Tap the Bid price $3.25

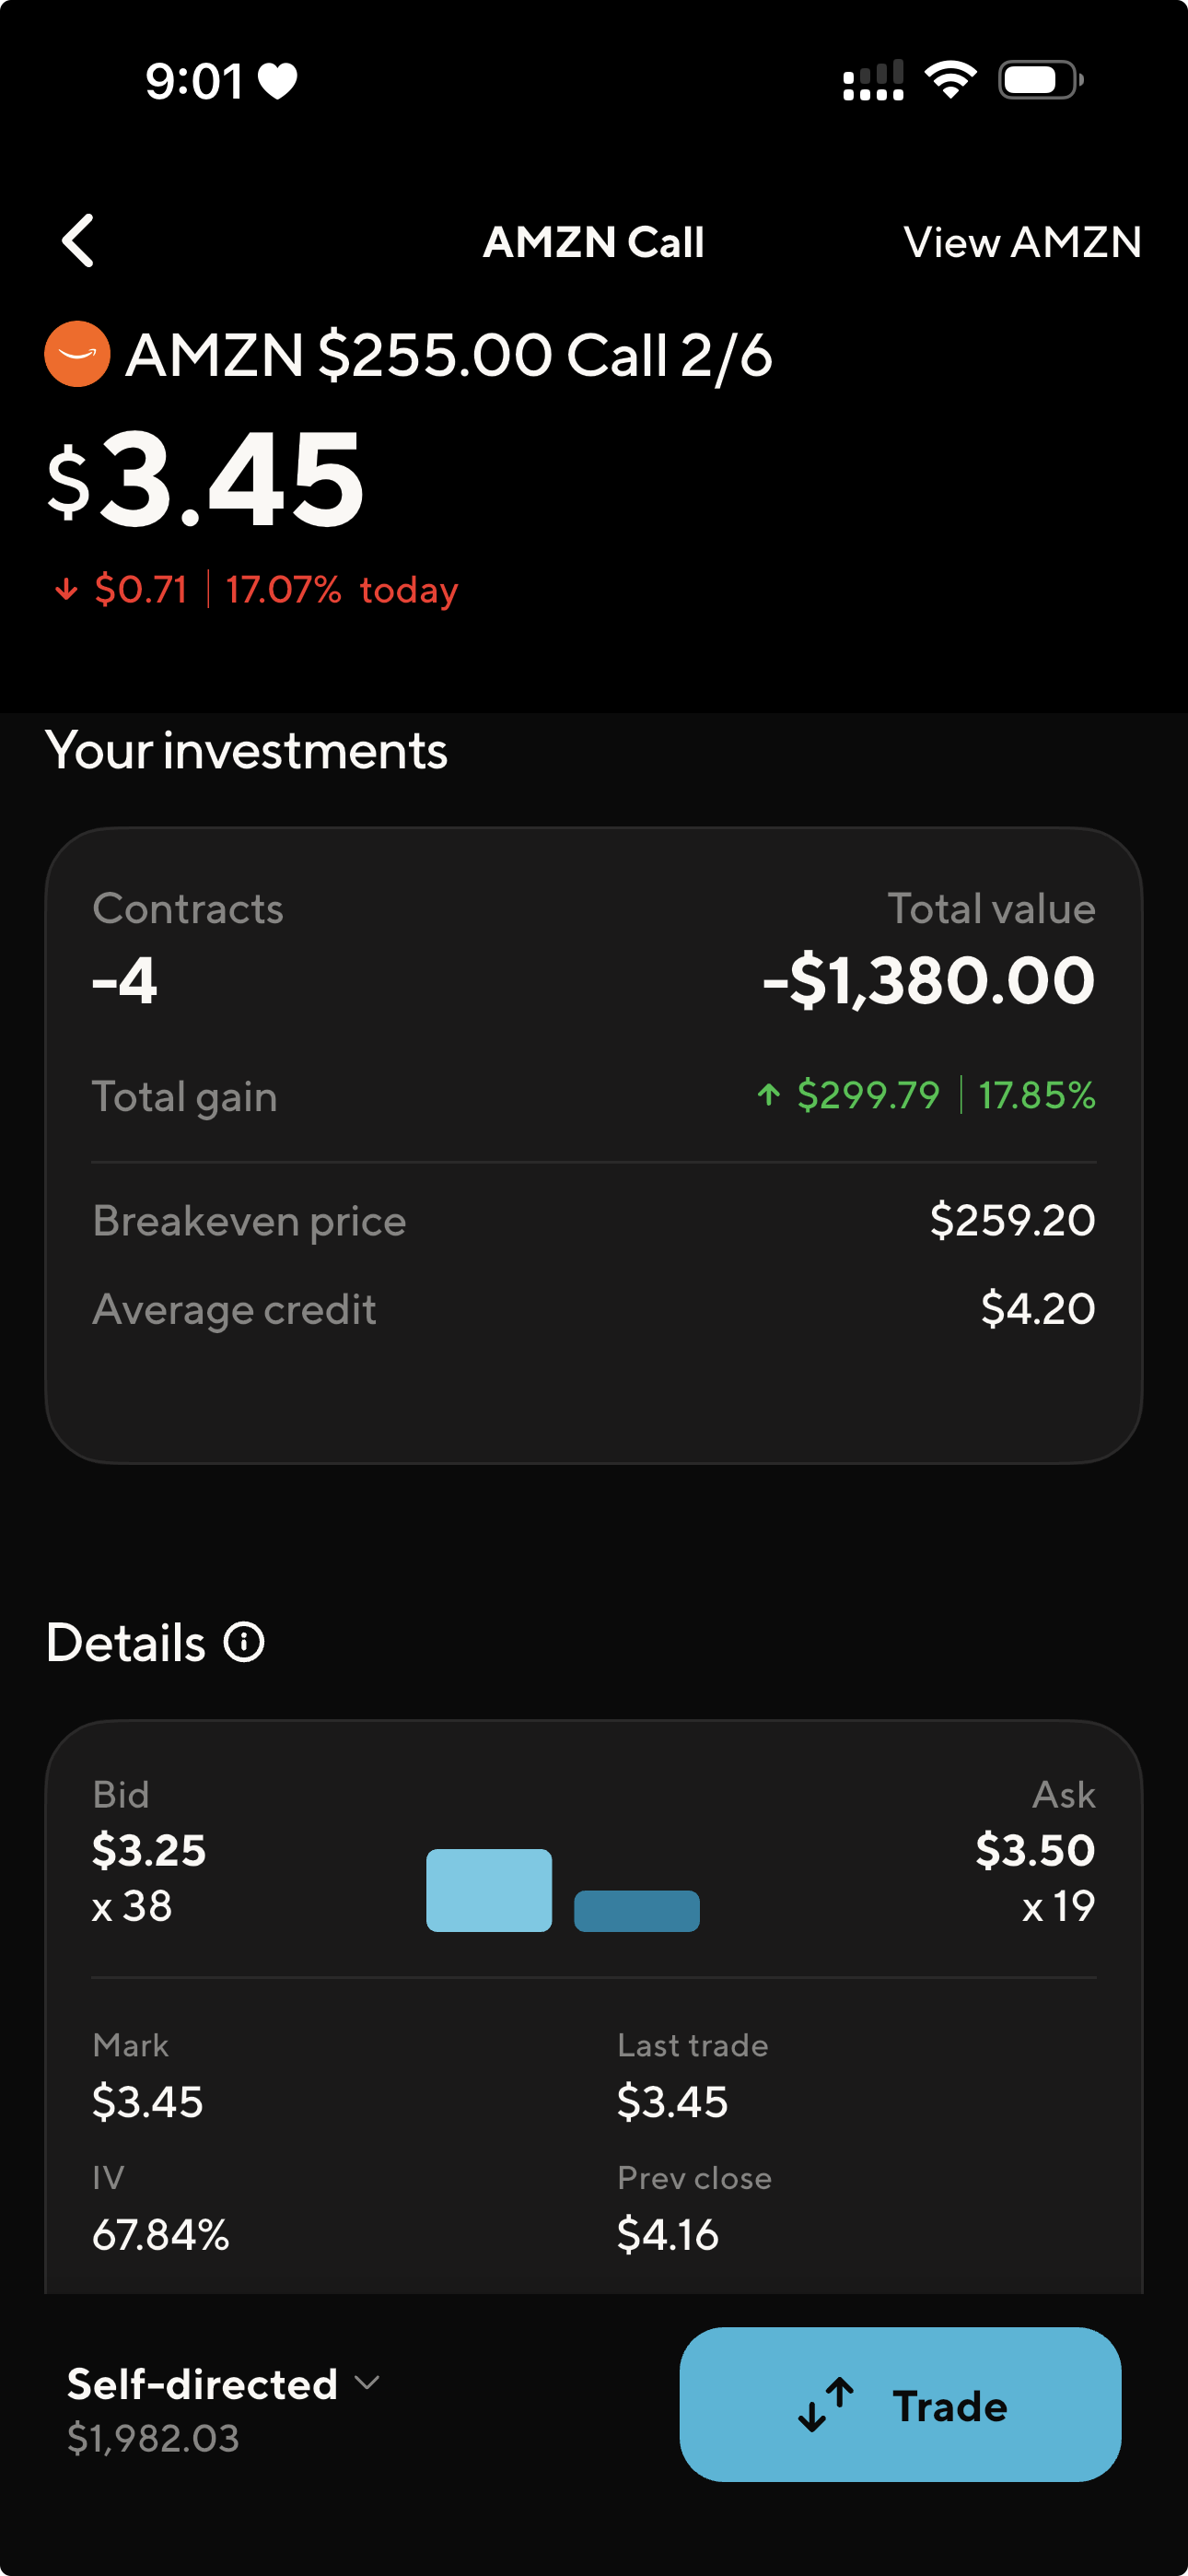click(x=149, y=1850)
